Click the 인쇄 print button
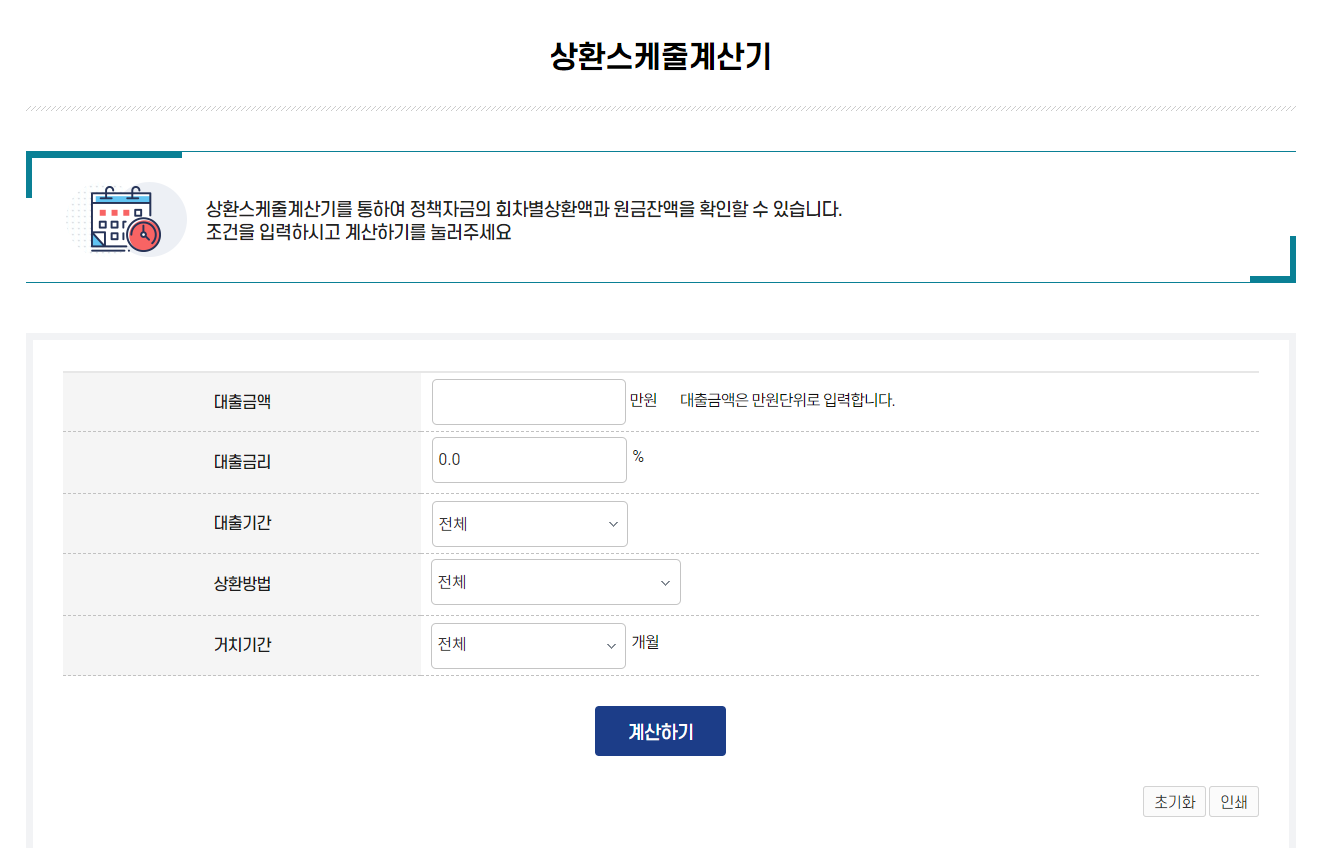Image resolution: width=1327 pixels, height=848 pixels. click(x=1234, y=801)
